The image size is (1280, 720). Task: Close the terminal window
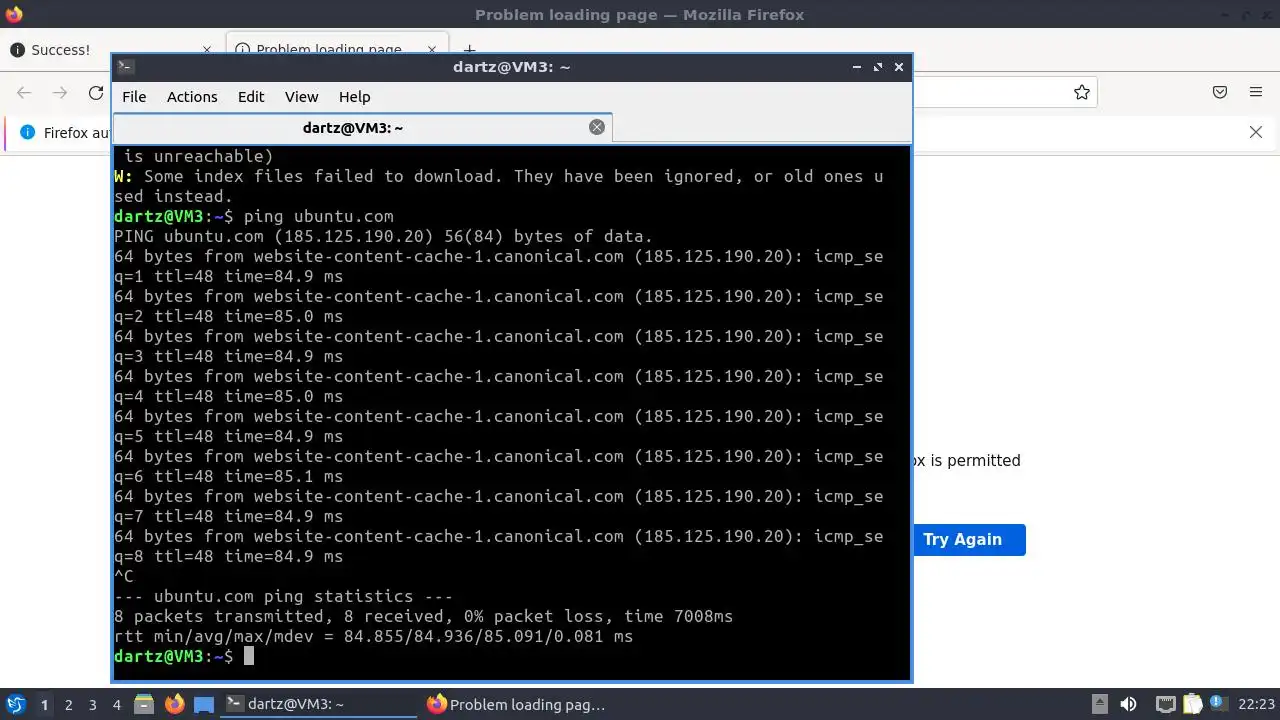[x=899, y=67]
